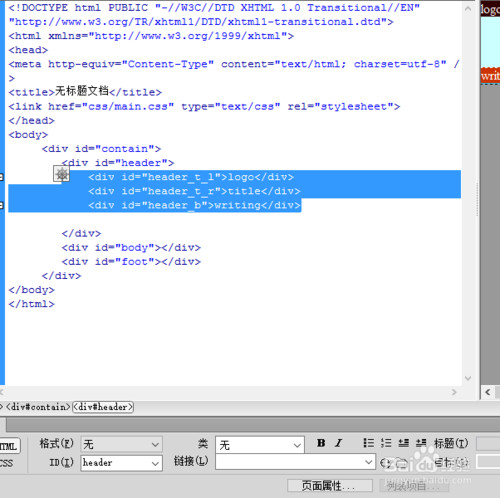Click the header_b writing div line

(x=194, y=205)
